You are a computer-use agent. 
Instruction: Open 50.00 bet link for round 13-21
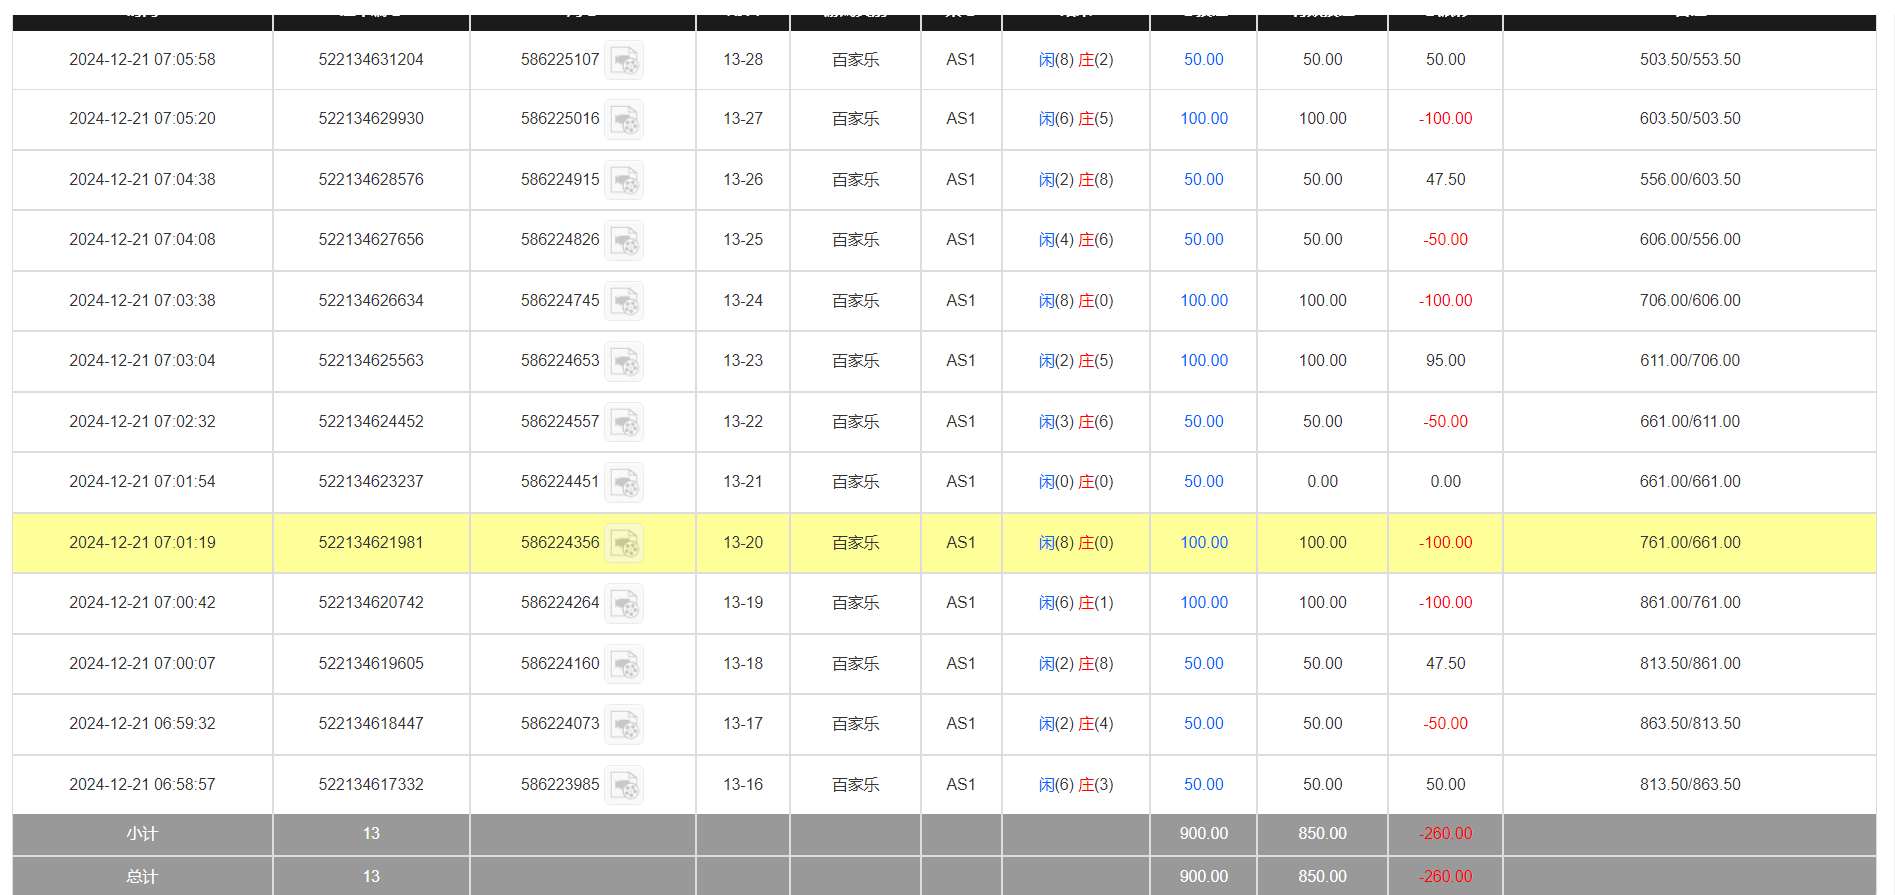[1203, 482]
